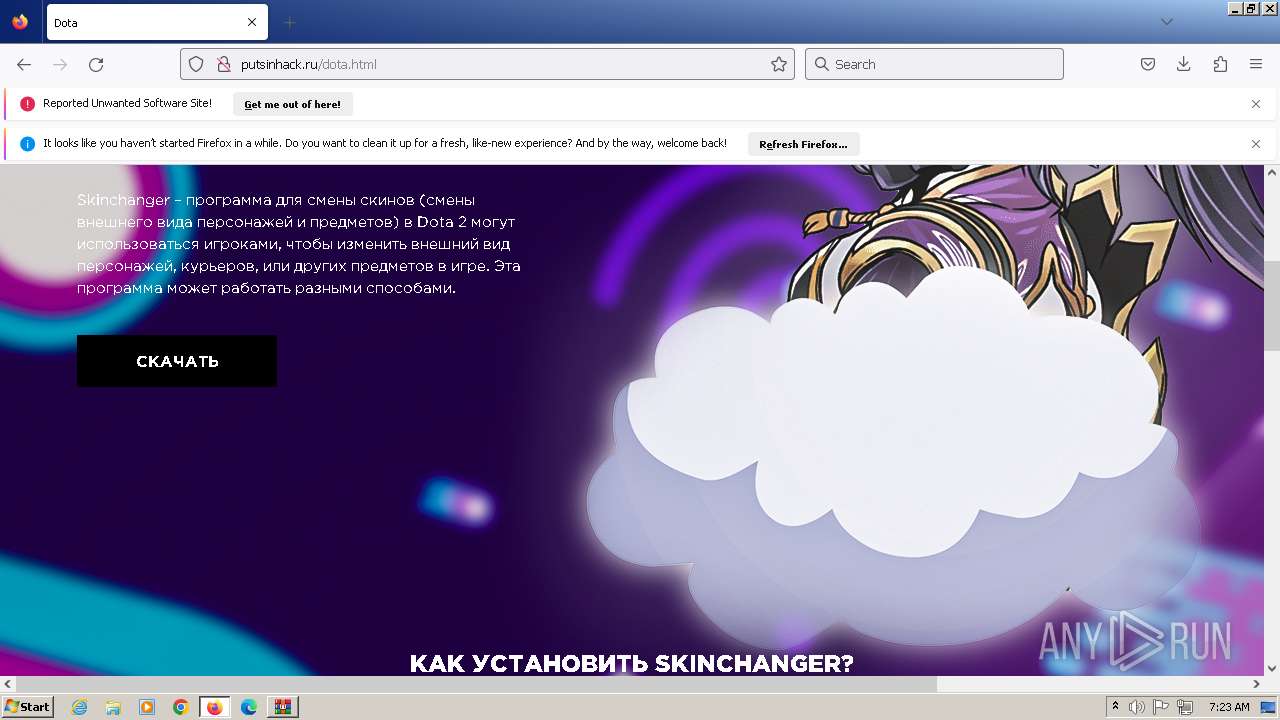Image resolution: width=1280 pixels, height=720 pixels.
Task: Click the Firefox logo icon
Action: click(x=20, y=22)
